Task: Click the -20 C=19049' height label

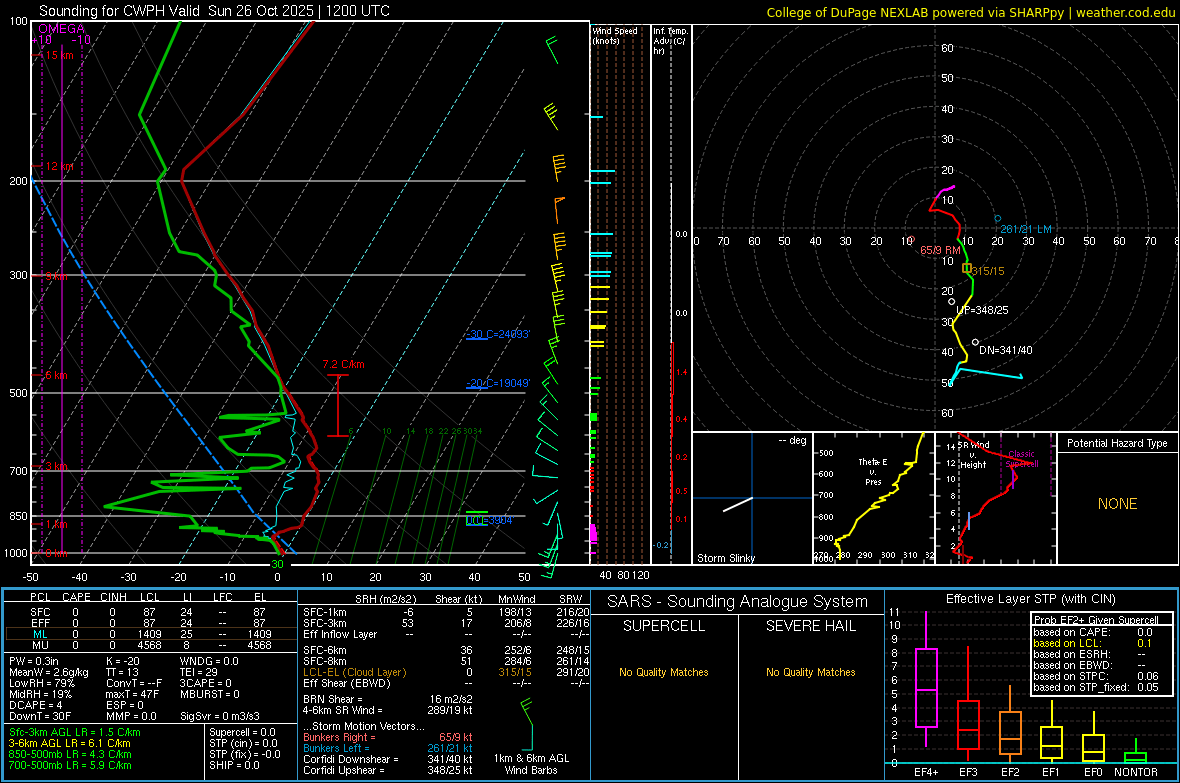Action: tap(497, 383)
